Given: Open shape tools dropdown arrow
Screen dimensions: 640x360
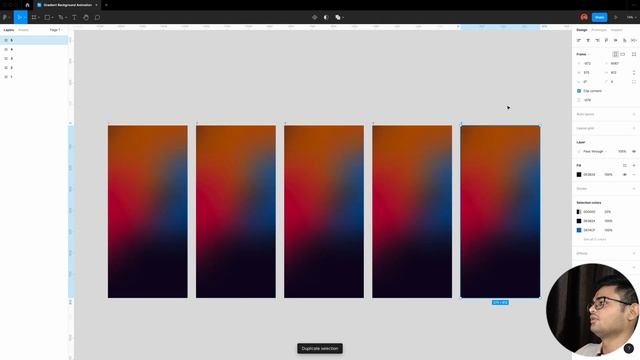Looking at the screenshot, I should point(52,18).
